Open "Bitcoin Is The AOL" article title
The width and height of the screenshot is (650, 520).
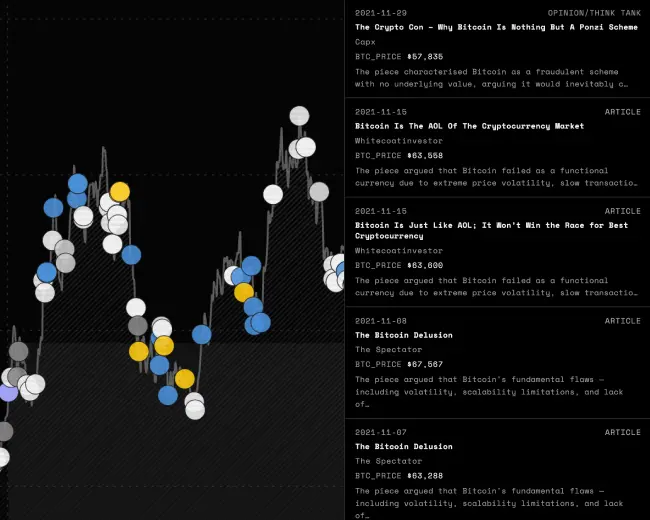470,126
